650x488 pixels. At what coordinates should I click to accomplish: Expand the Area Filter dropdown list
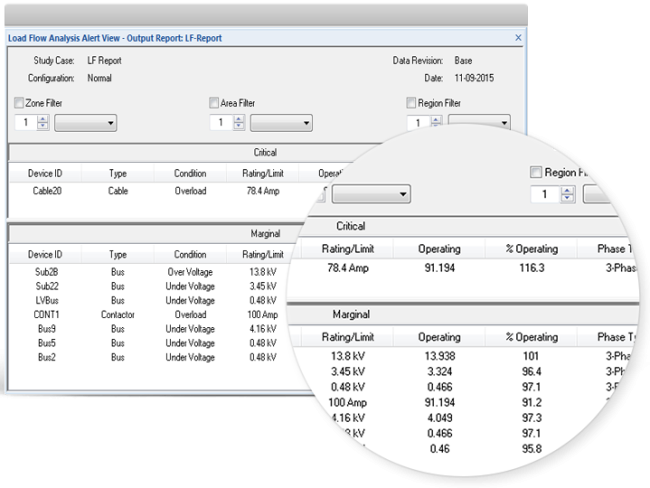281,123
